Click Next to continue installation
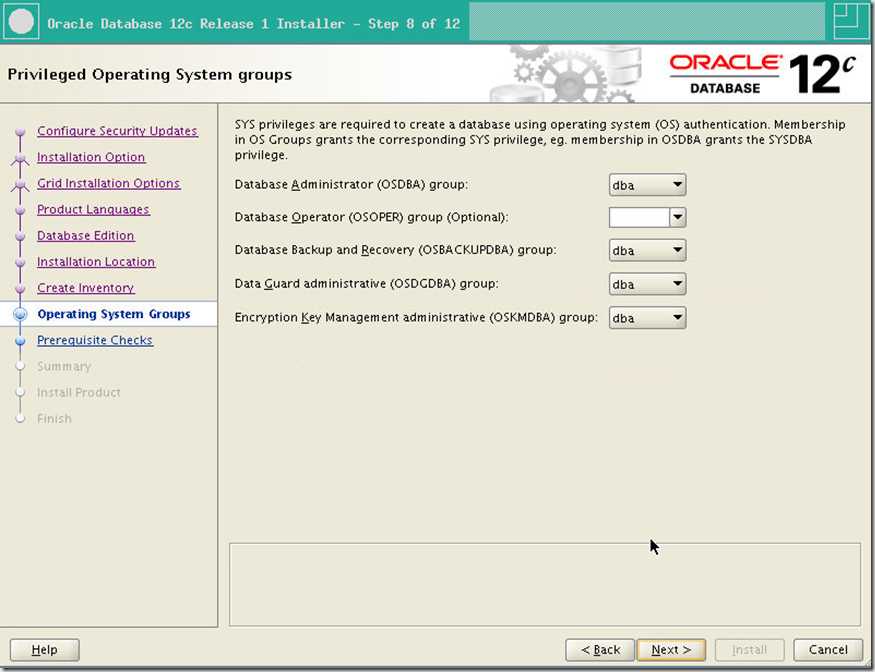 [x=671, y=650]
